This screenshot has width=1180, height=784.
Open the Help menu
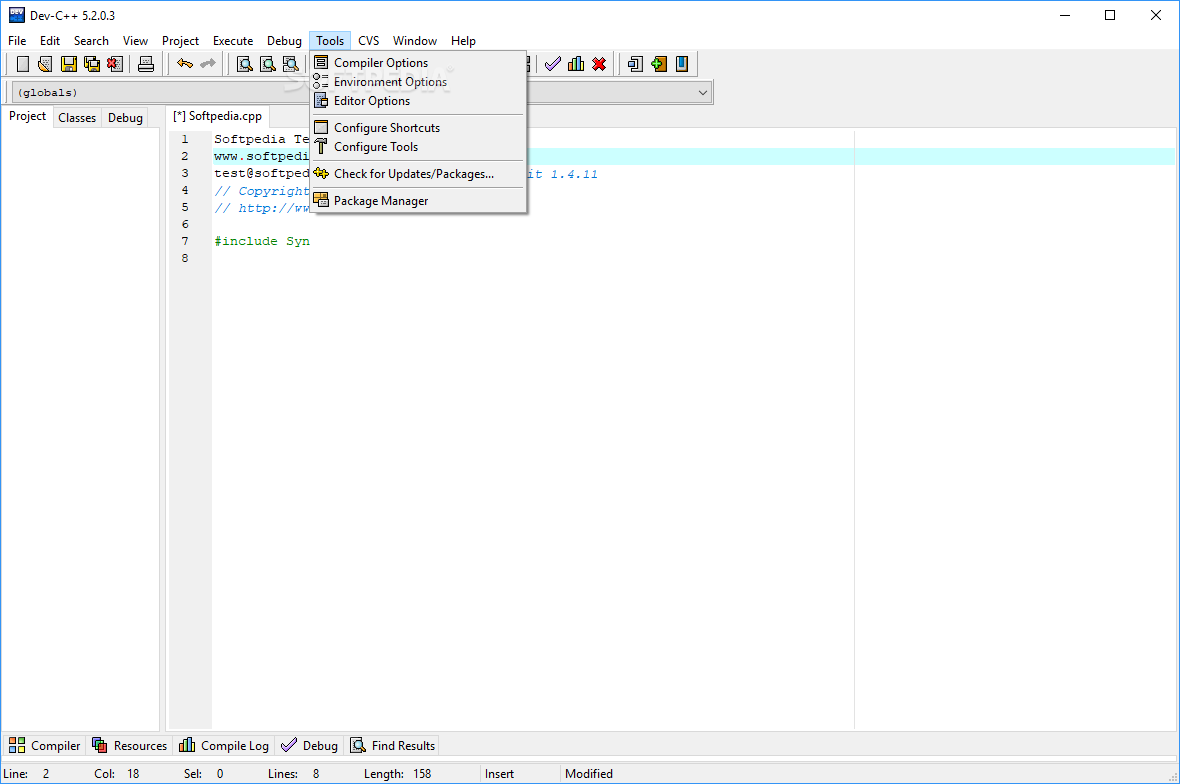pos(464,41)
